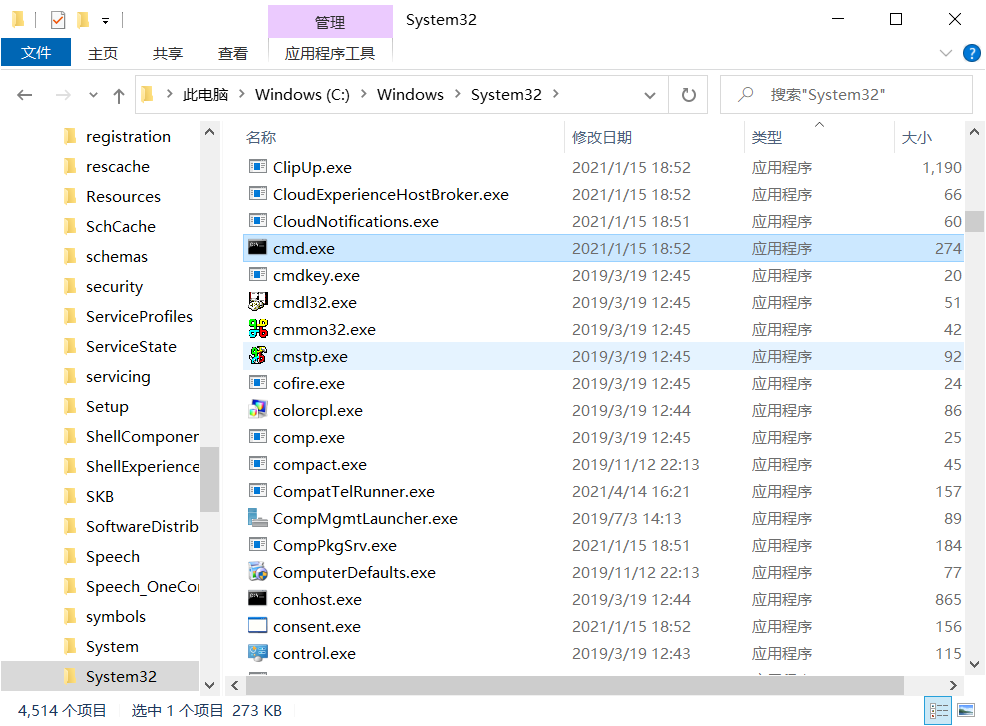Click the cmmon32.exe colorful icon
This screenshot has height=726, width=986.
(257, 329)
